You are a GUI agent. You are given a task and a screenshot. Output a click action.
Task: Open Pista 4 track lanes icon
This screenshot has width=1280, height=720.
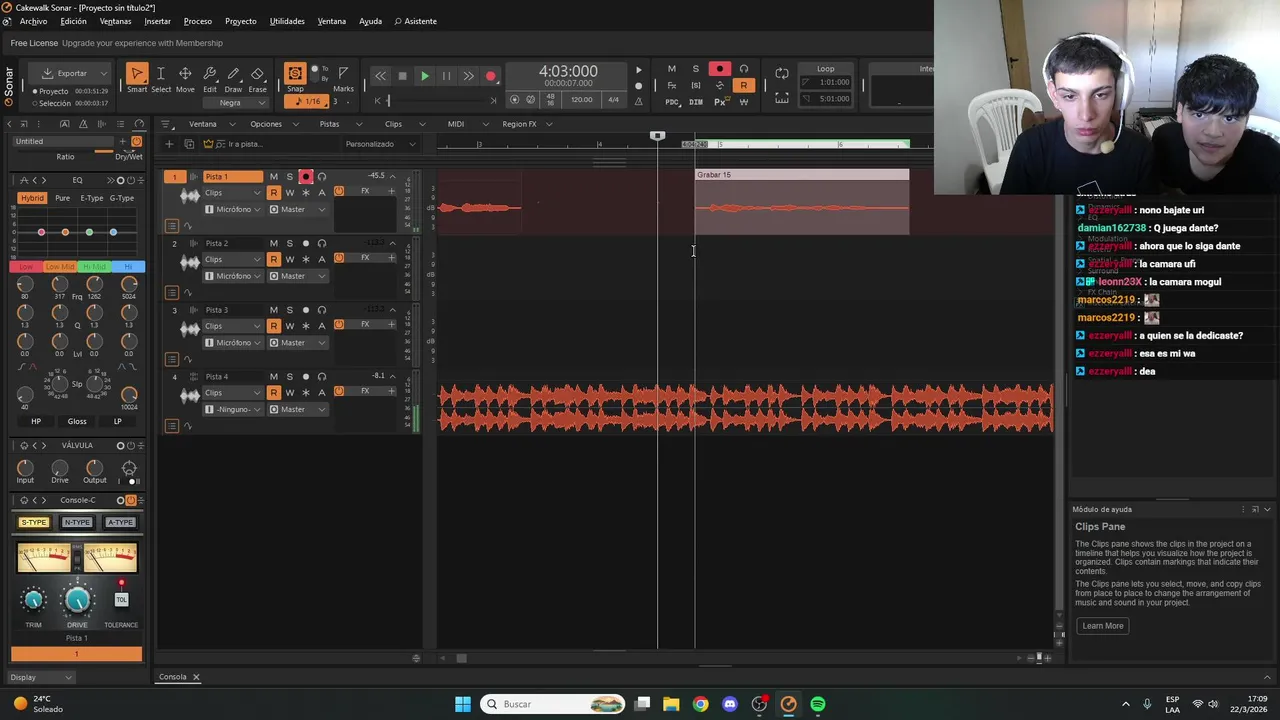[x=172, y=426]
